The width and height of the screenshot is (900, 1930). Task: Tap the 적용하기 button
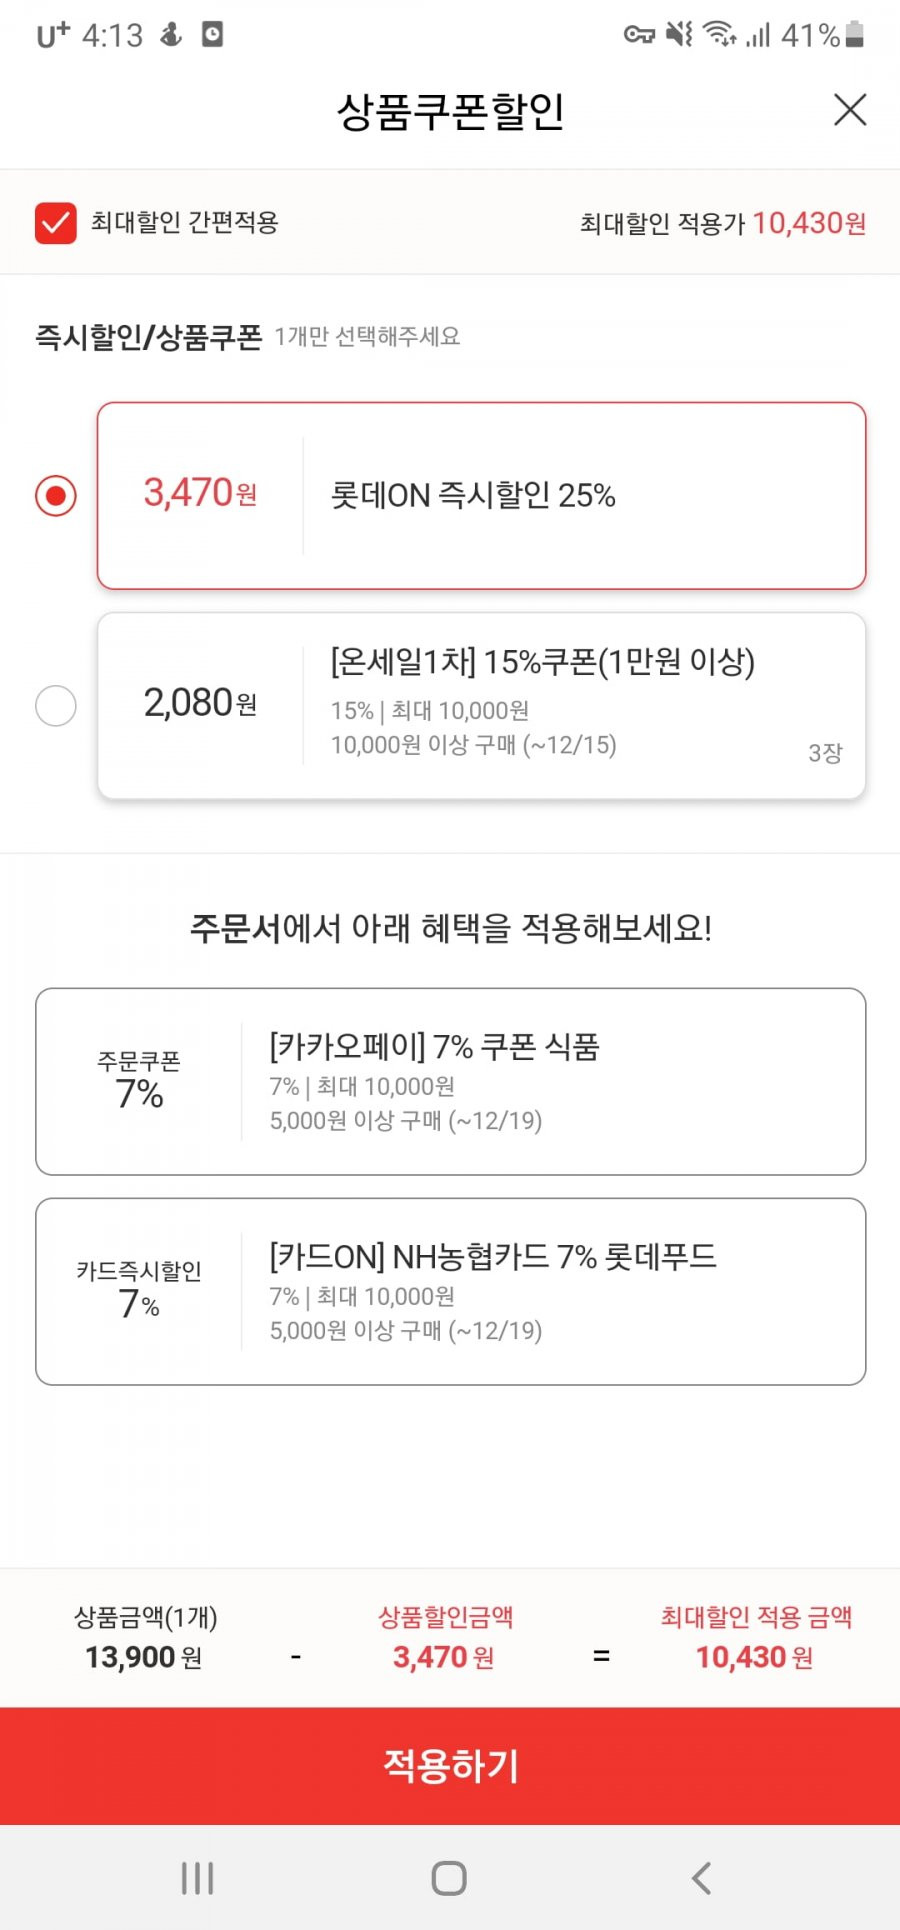coord(450,1766)
